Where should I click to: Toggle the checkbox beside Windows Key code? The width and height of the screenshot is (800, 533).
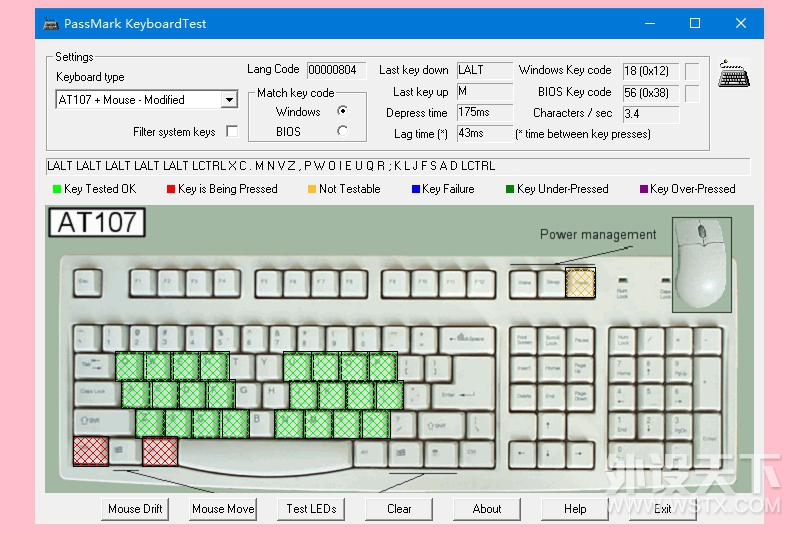692,71
